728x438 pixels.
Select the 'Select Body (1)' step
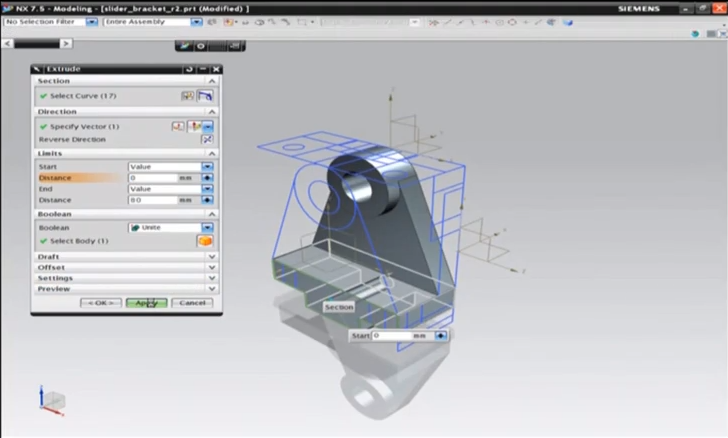coord(79,241)
